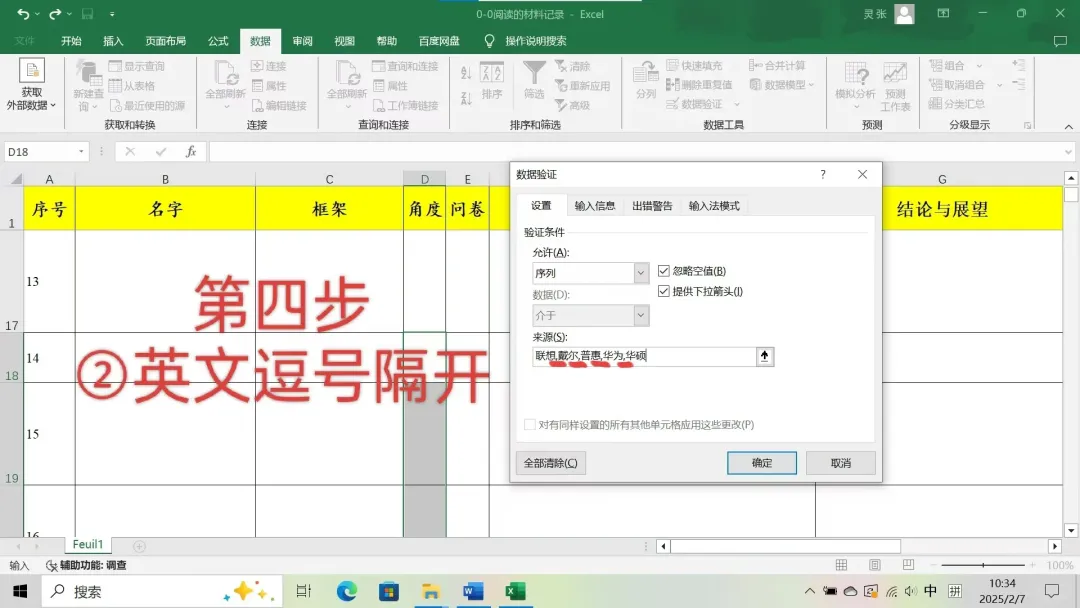Viewport: 1080px width, 608px height.
Task: Open the 开始 (Home) ribbon tab
Action: coord(71,41)
